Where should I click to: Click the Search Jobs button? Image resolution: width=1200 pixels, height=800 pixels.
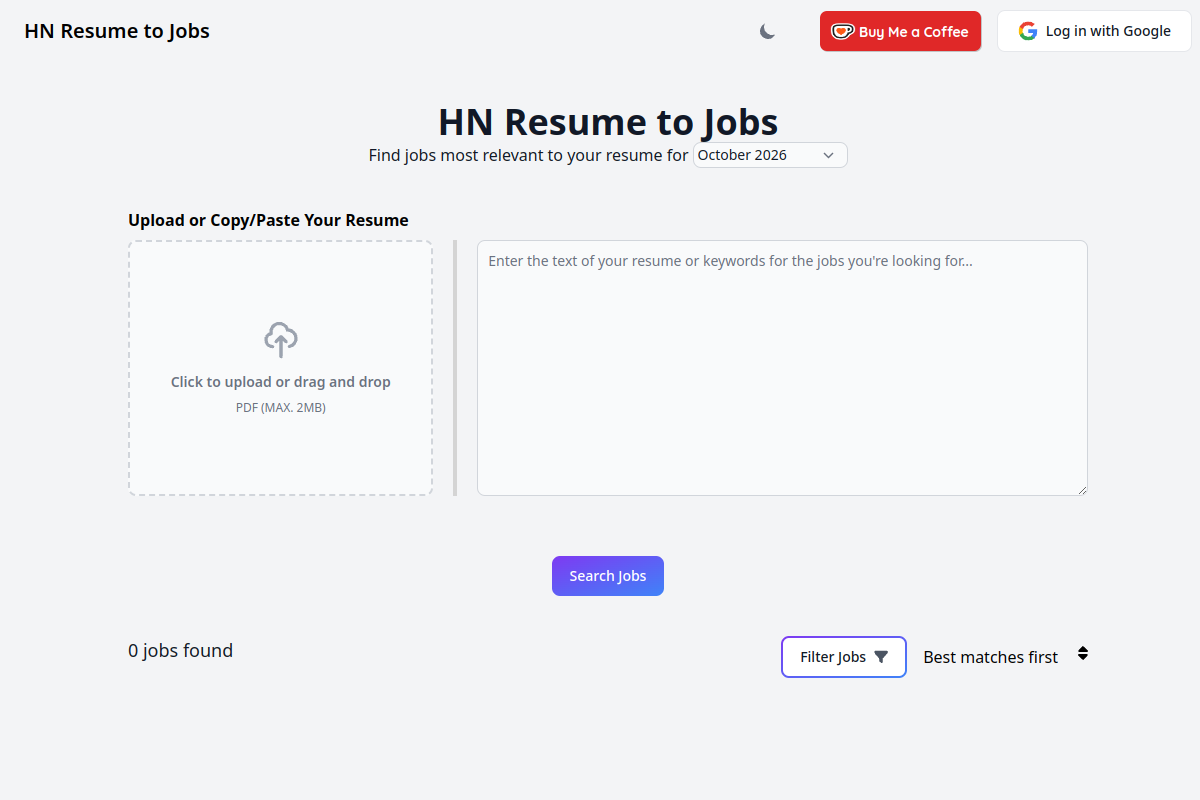[608, 576]
